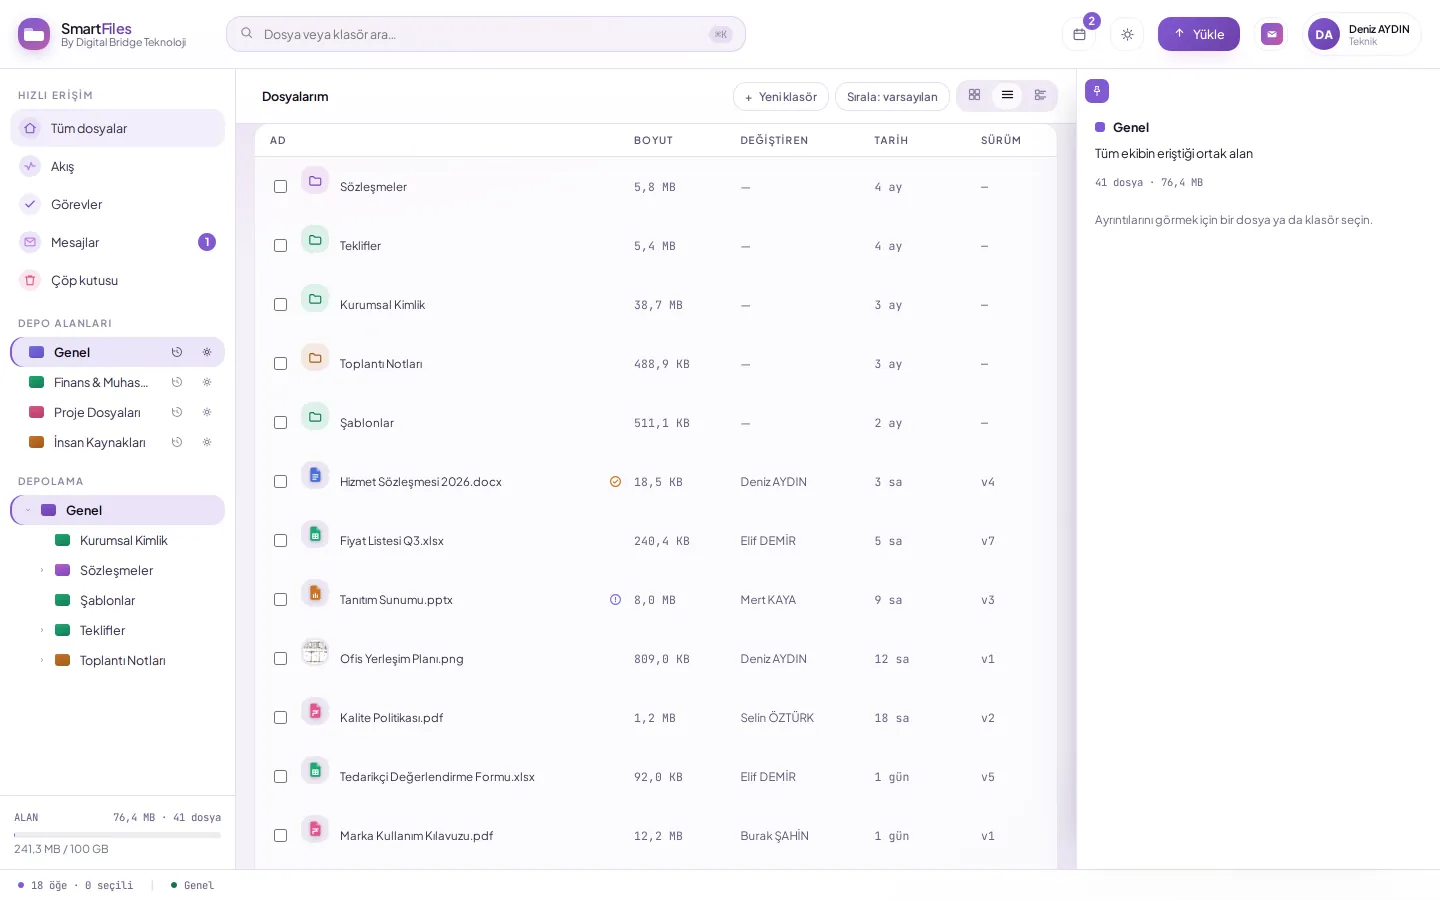Screen dimensions: 1440x900
Task: Open the Sırala: varsayılan sort dropdown
Action: [892, 97]
